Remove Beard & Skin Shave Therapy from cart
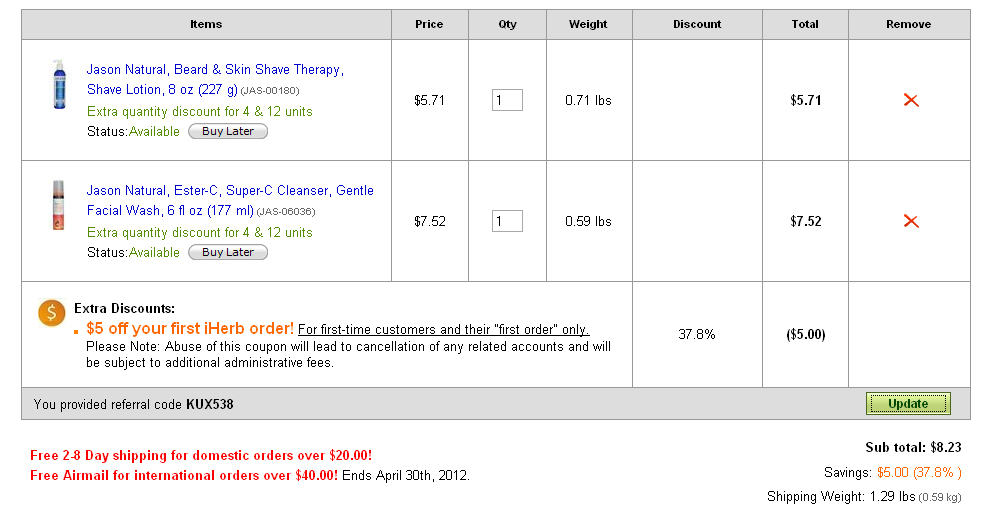 910,100
